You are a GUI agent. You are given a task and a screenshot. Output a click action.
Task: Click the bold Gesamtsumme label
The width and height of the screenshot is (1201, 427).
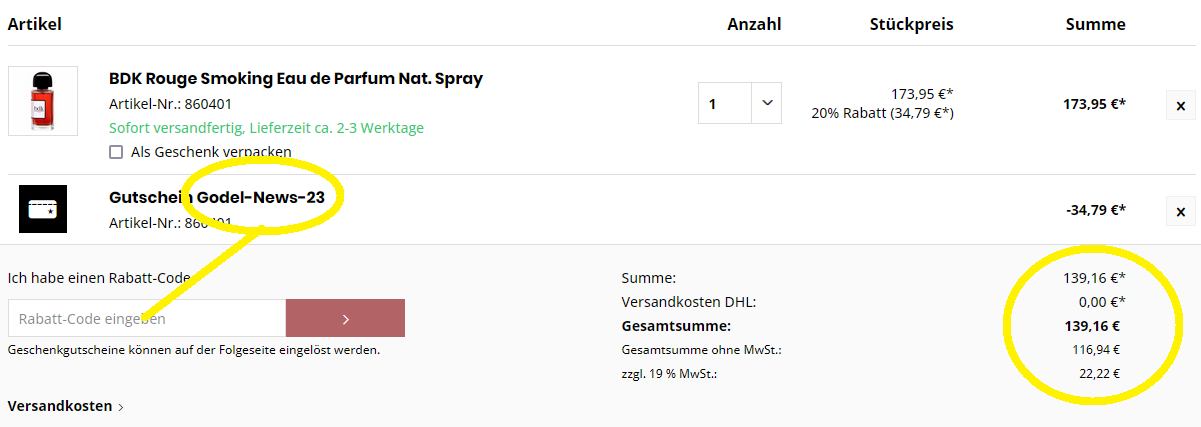[676, 326]
